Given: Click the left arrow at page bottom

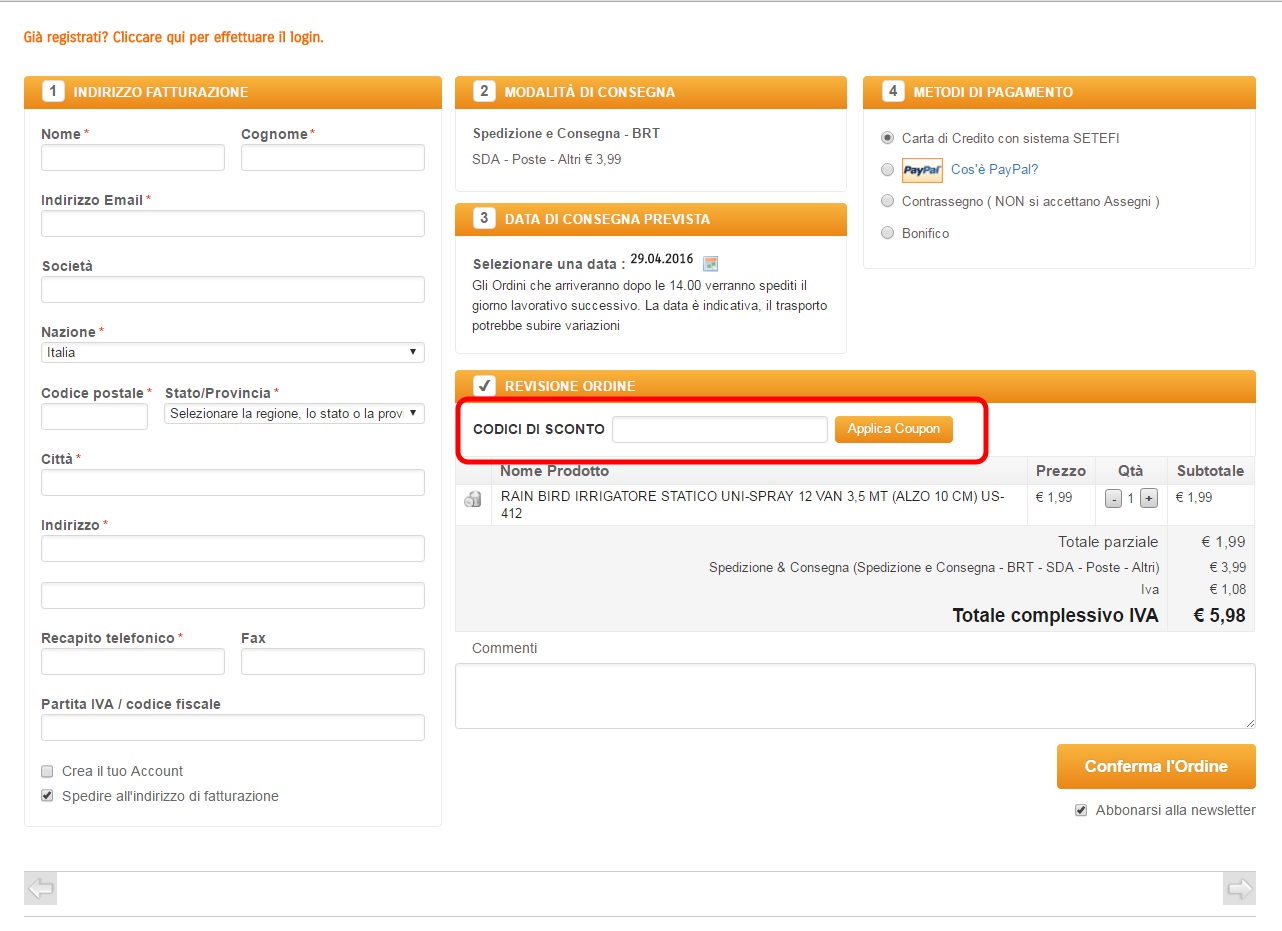Looking at the screenshot, I should pyautogui.click(x=40, y=888).
